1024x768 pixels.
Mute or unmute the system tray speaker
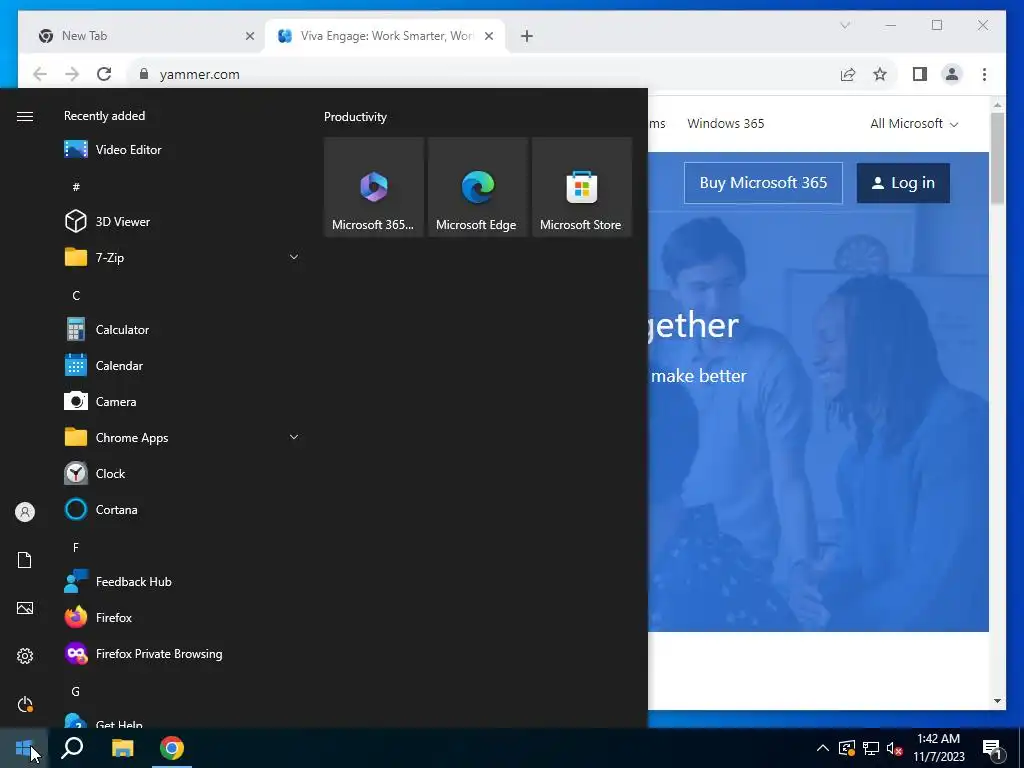895,748
